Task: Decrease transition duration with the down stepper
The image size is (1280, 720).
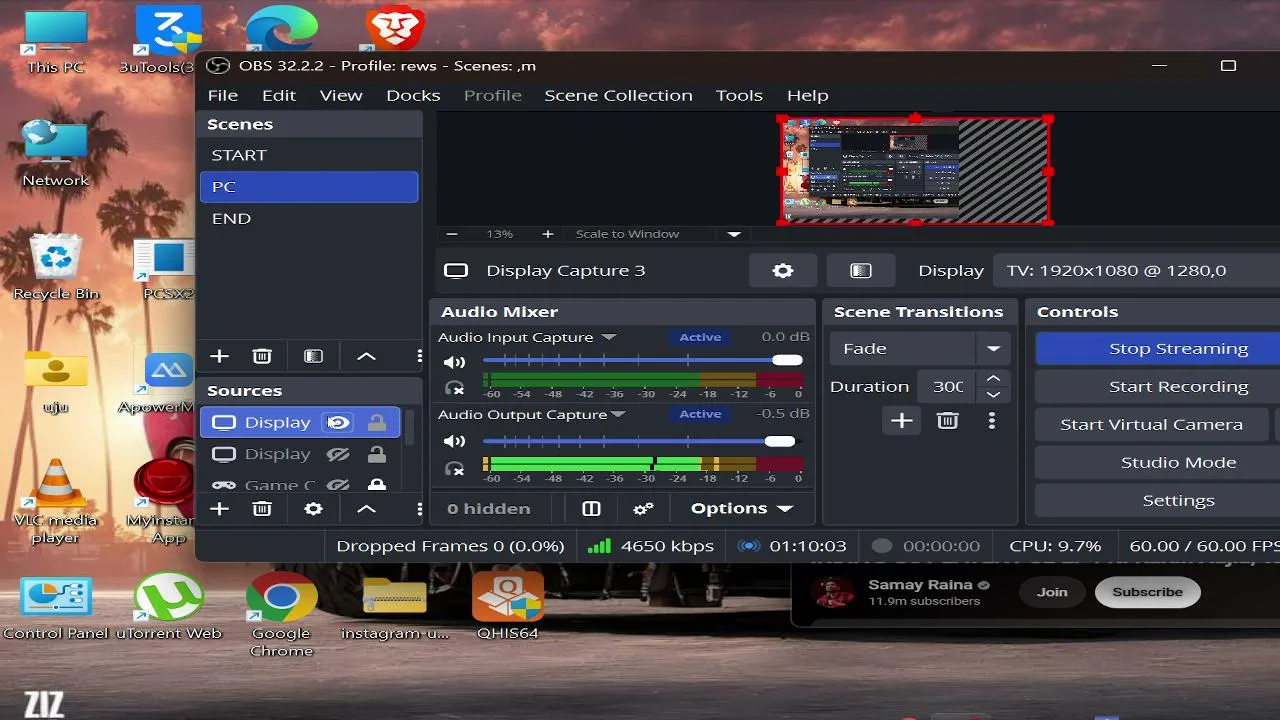Action: click(993, 394)
